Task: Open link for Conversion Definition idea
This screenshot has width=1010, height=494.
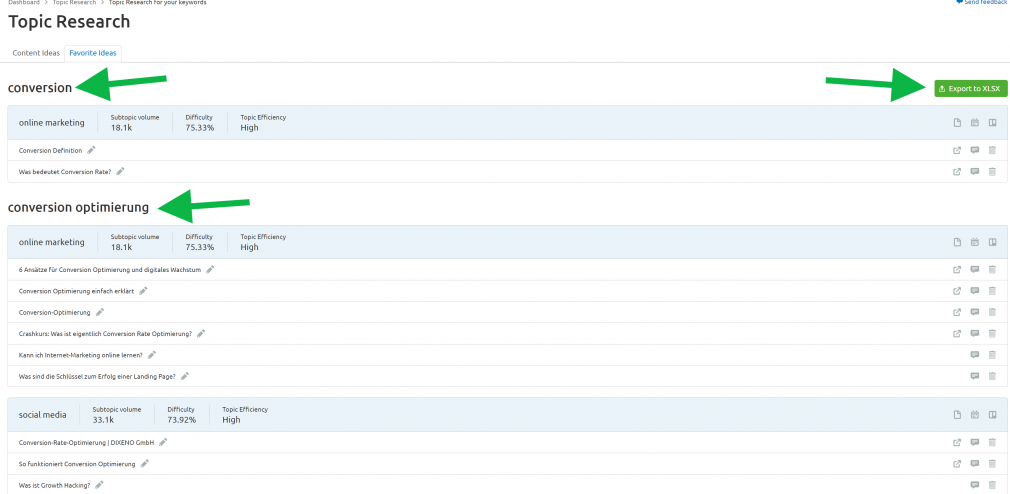Action: [x=957, y=150]
